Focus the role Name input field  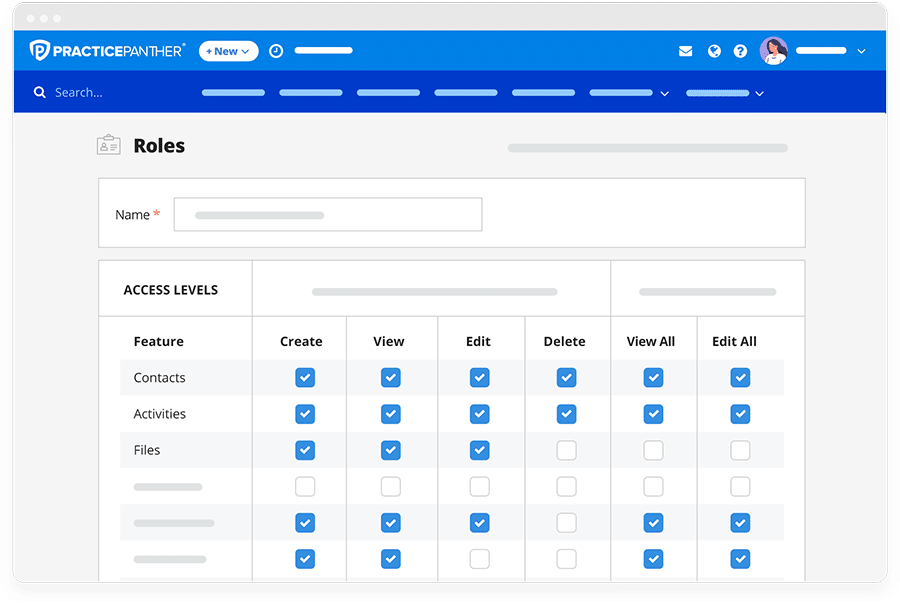pyautogui.click(x=328, y=214)
